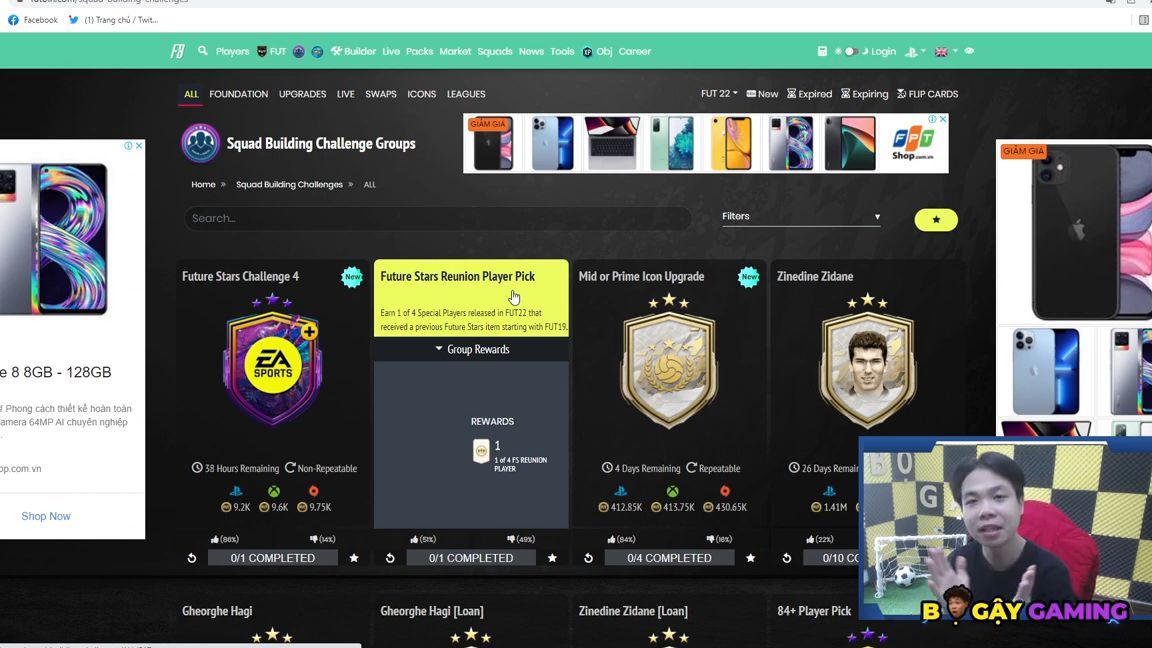Screen dimensions: 1152x648
Task: Open the News menu
Action: click(x=531, y=51)
